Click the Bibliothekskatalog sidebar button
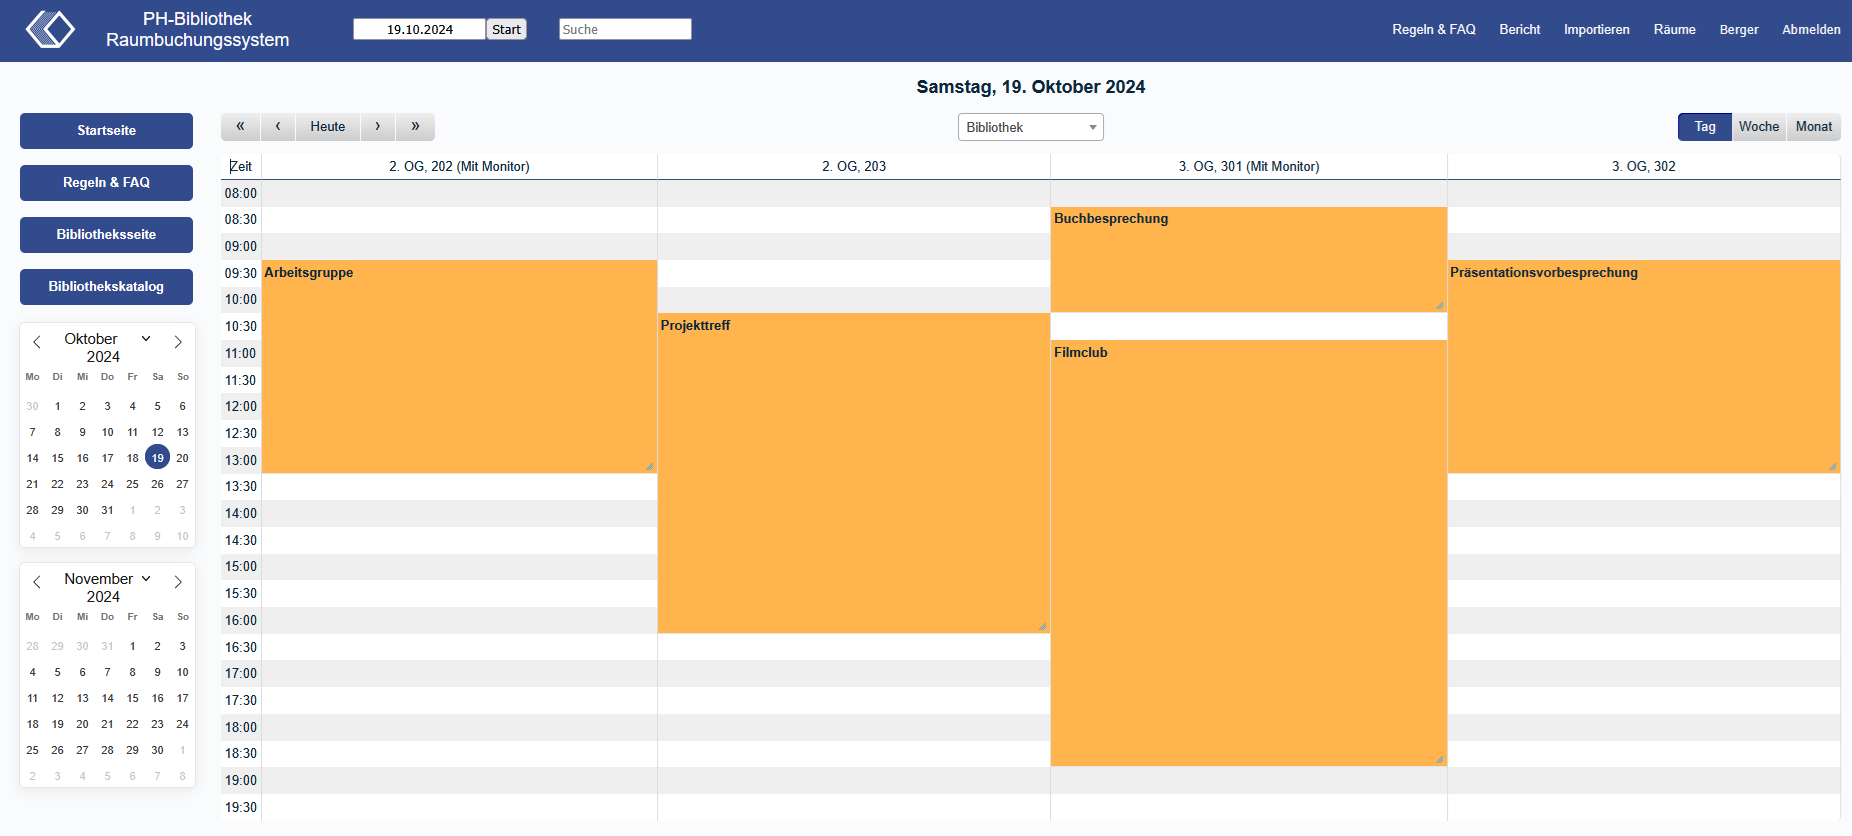This screenshot has width=1852, height=836. point(106,287)
